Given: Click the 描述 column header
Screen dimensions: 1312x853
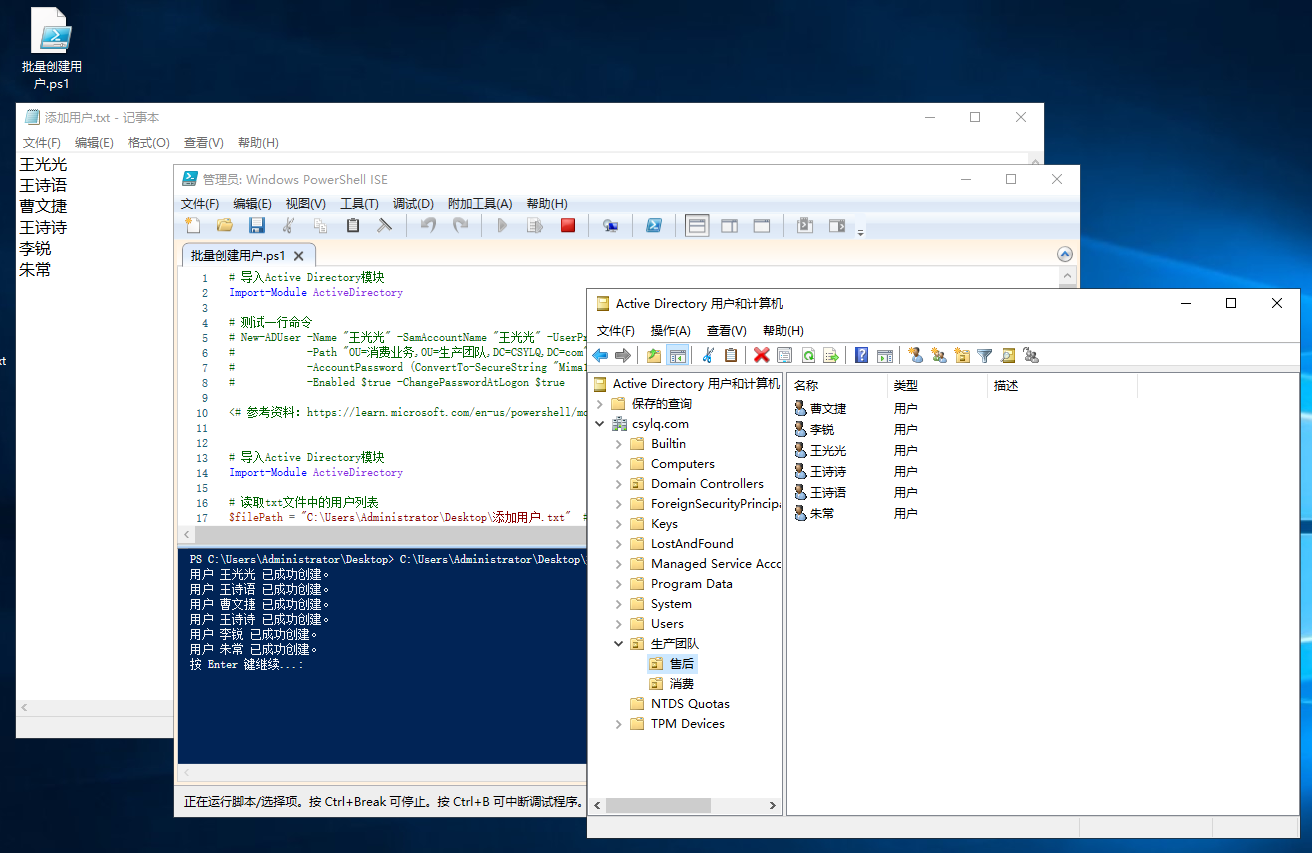Looking at the screenshot, I should pos(1062,385).
